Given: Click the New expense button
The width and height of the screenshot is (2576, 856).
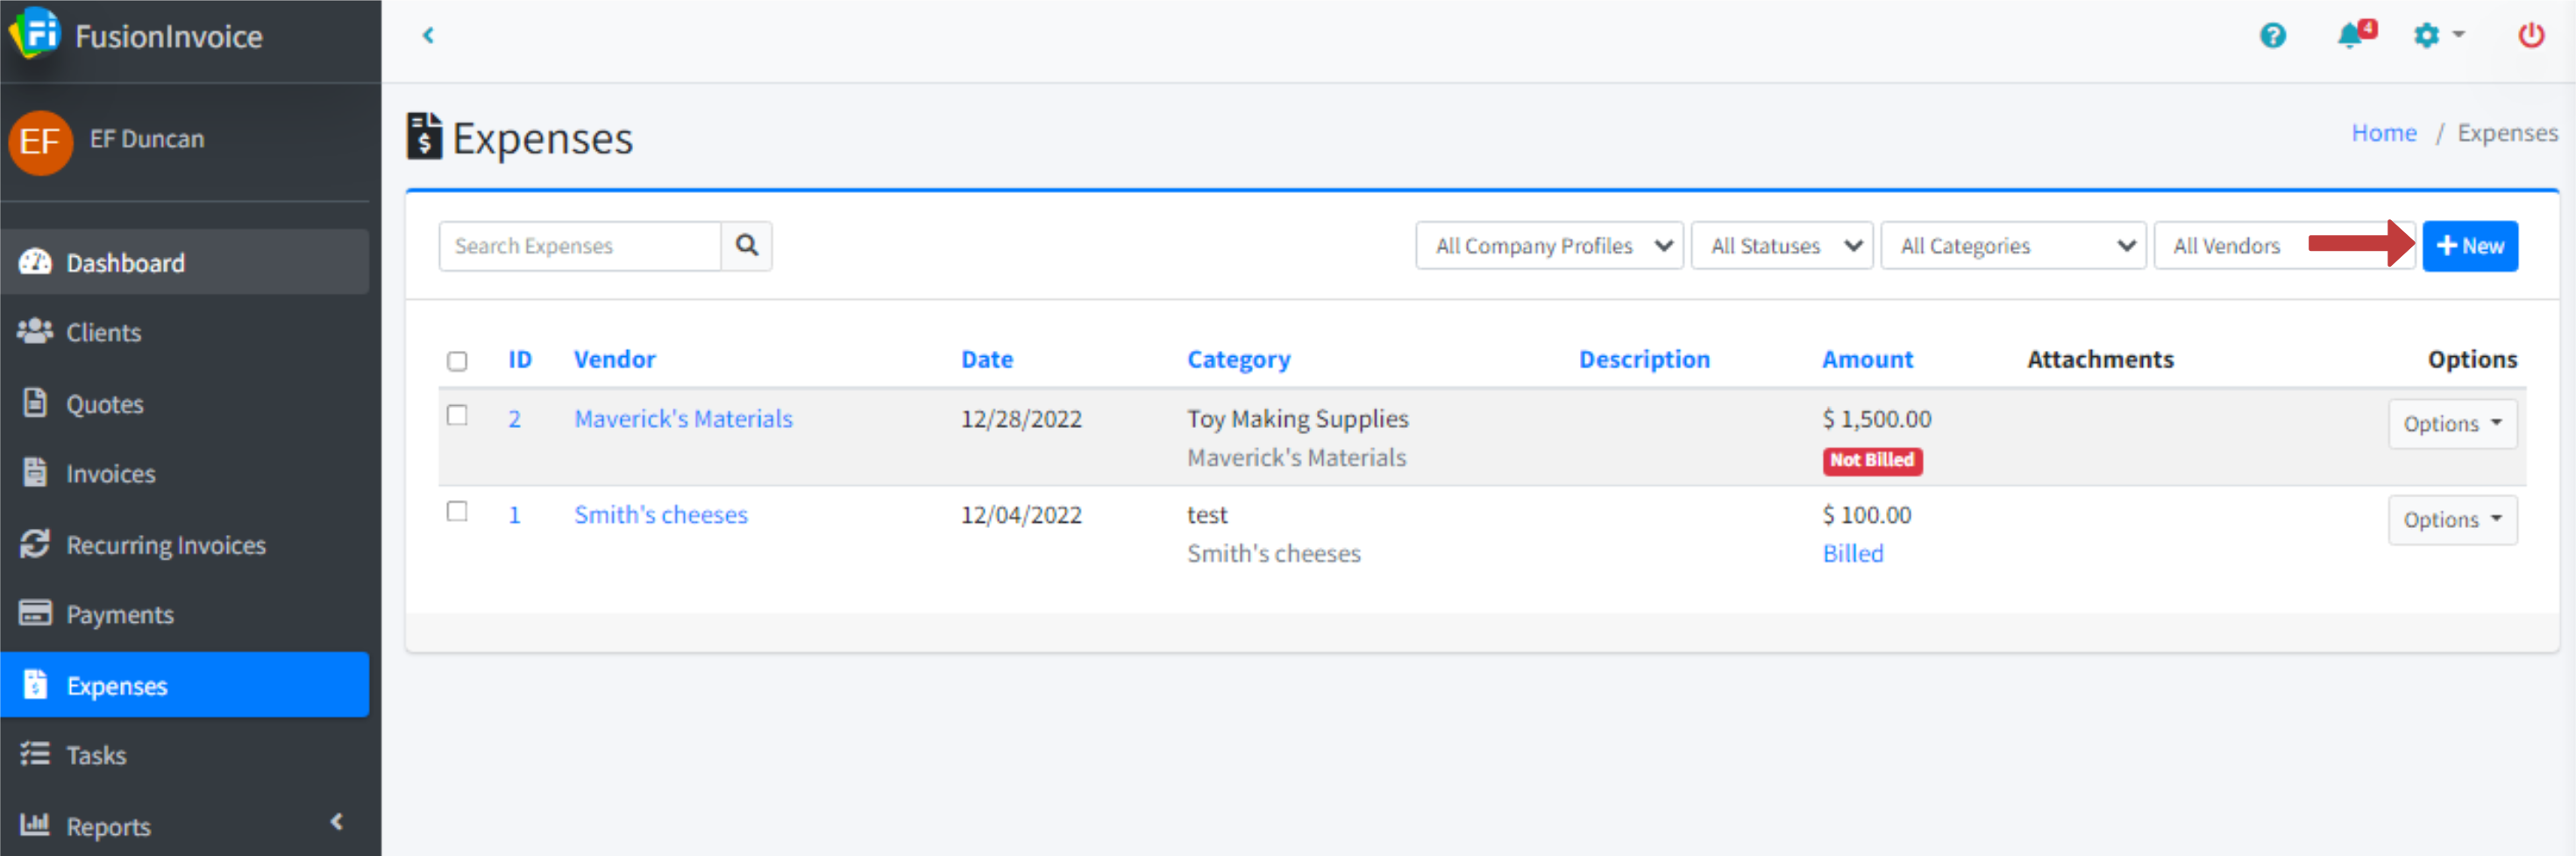Looking at the screenshot, I should tap(2469, 246).
